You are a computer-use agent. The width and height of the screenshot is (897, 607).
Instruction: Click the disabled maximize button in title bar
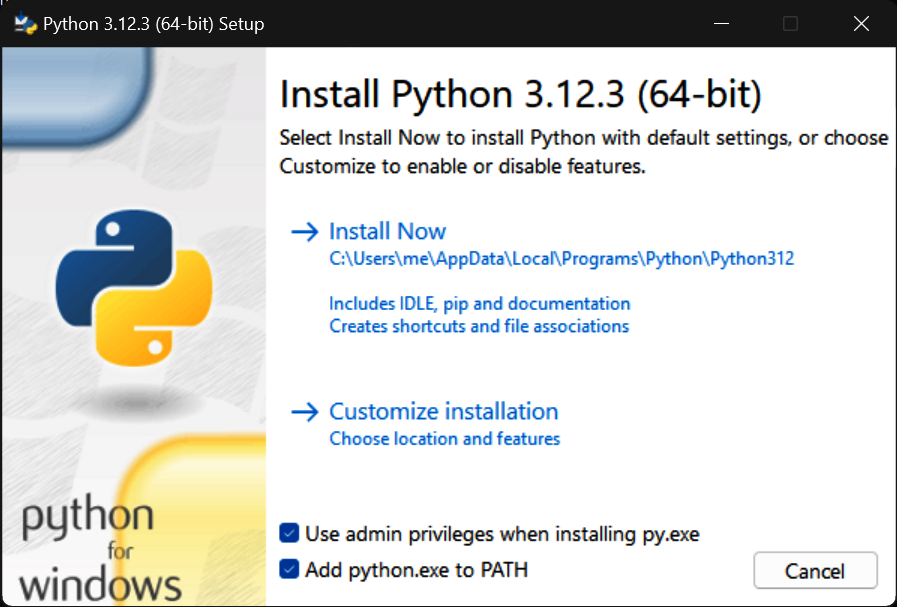point(790,24)
